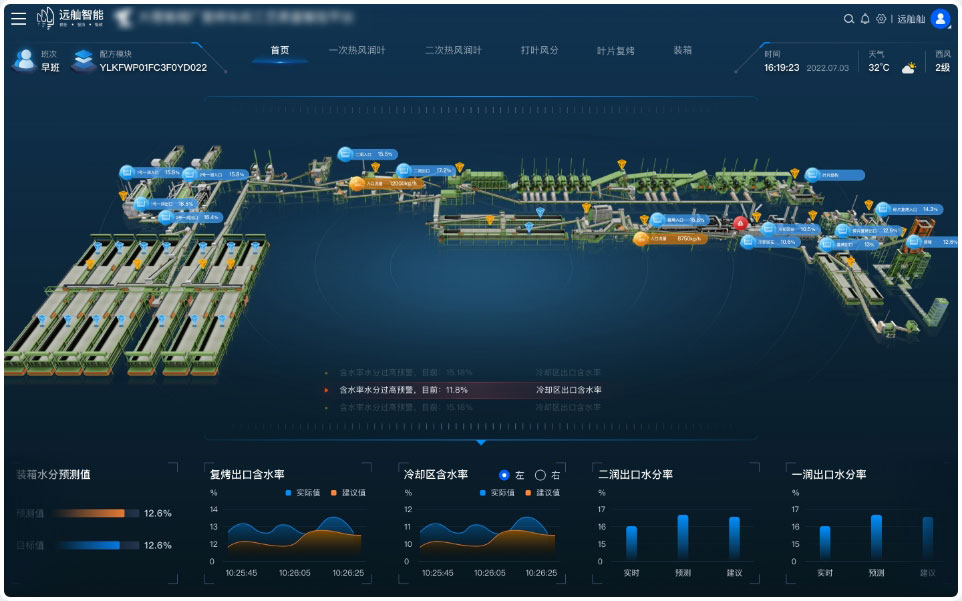The width and height of the screenshot is (962, 601).
Task: Select the orange 8760kg/h flow label
Action: pos(669,239)
